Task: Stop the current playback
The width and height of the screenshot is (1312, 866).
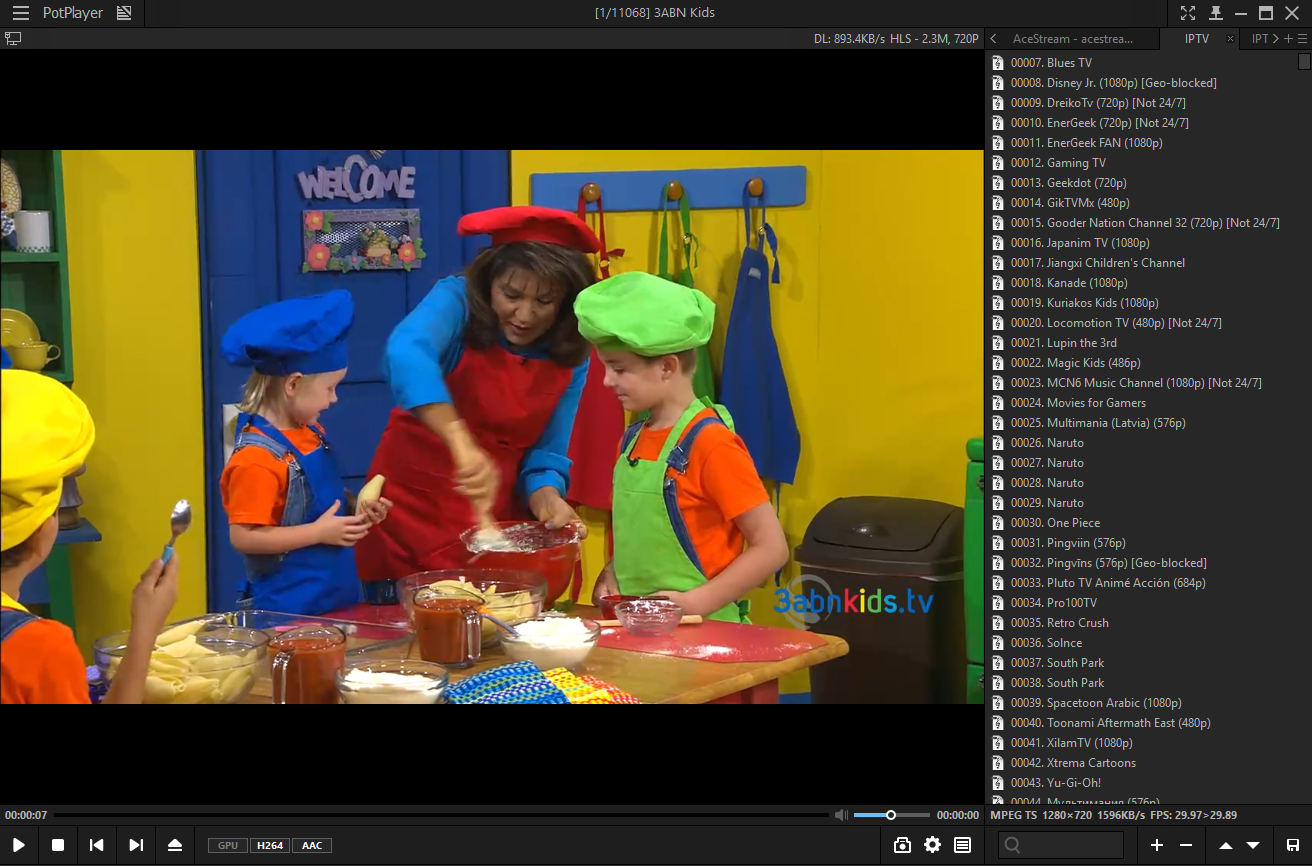Action: pos(58,845)
